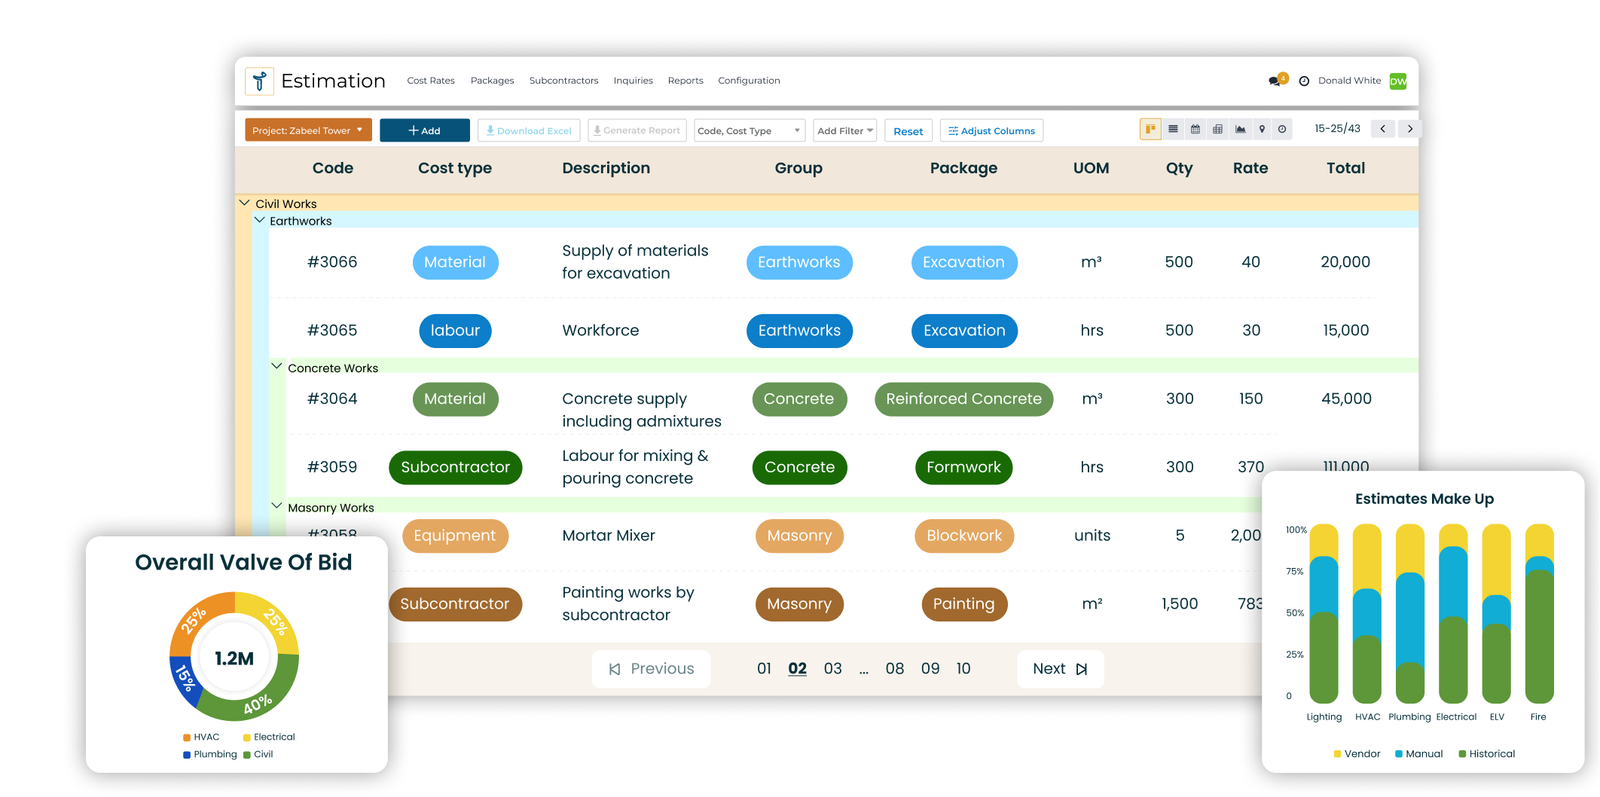Open the chat messages icon with badge

click(x=1276, y=80)
